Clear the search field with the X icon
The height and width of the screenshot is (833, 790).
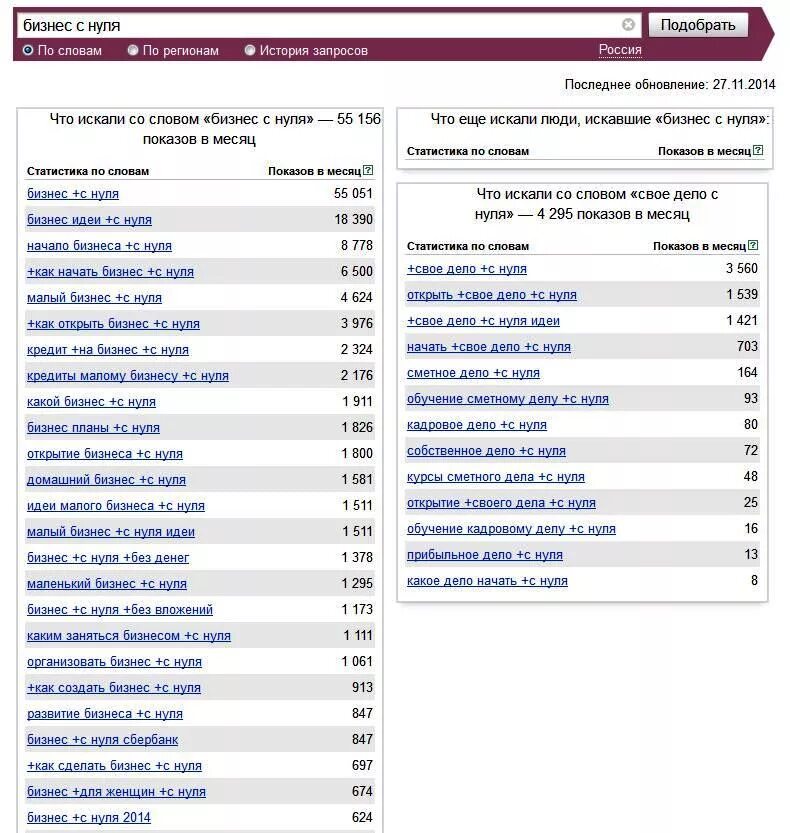click(628, 24)
